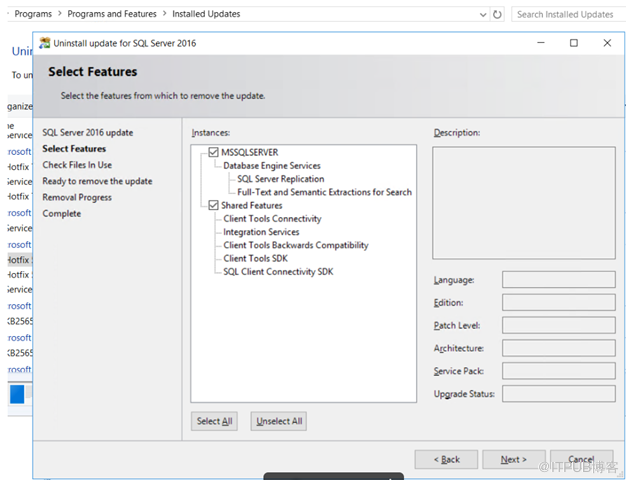The image size is (628, 482).
Task: Click the Select All button
Action: [214, 421]
